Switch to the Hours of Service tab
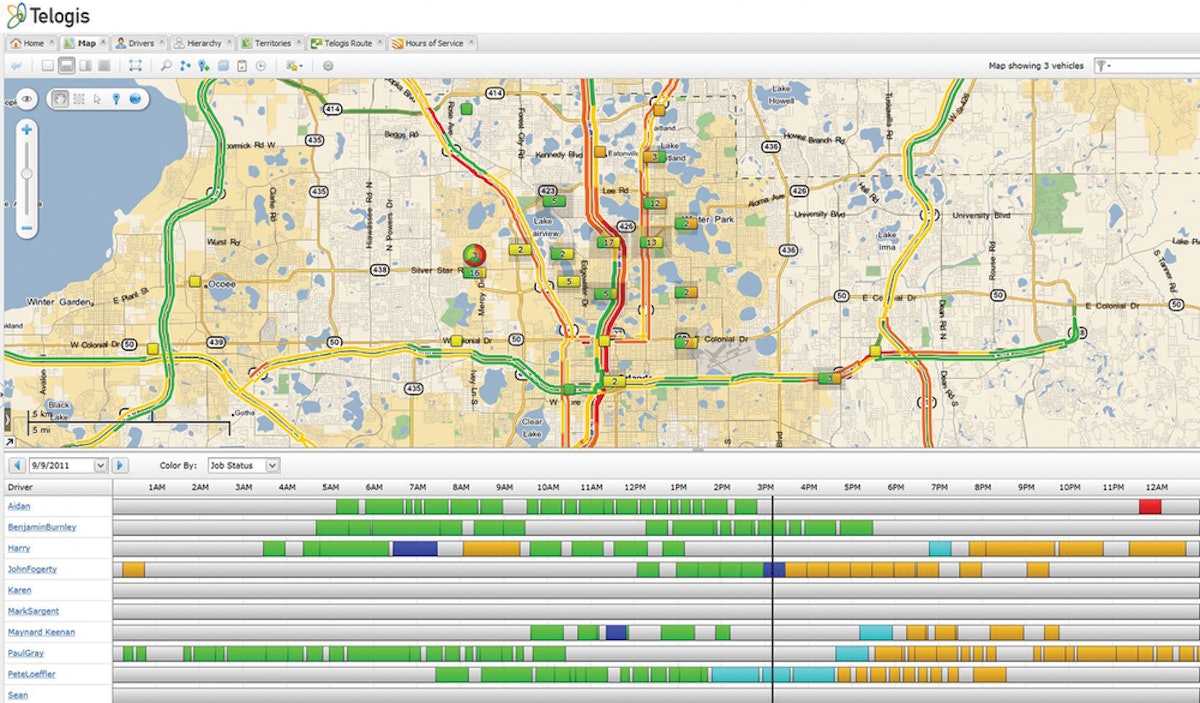The height and width of the screenshot is (703, 1200). 432,43
